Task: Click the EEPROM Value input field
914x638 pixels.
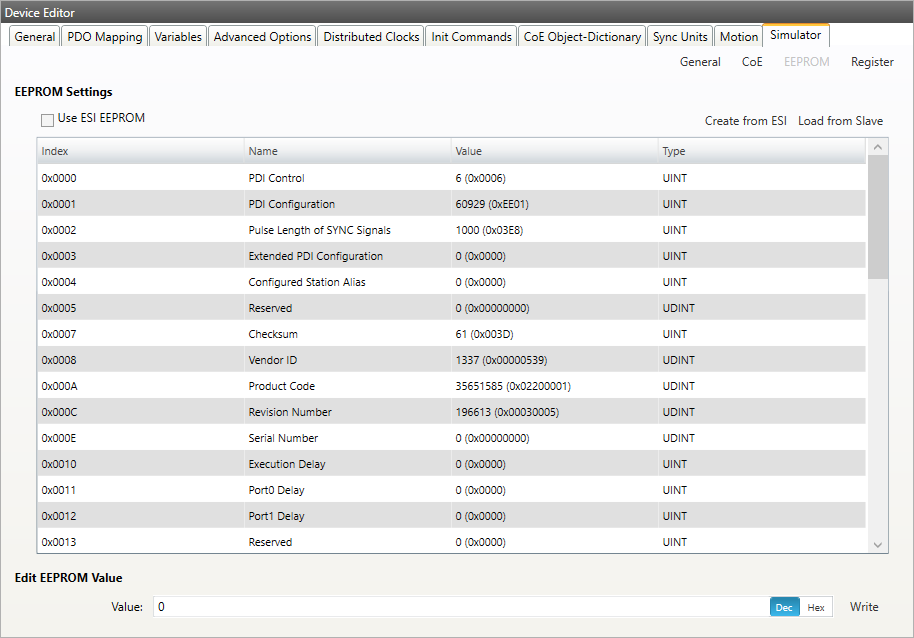Action: [x=460, y=607]
